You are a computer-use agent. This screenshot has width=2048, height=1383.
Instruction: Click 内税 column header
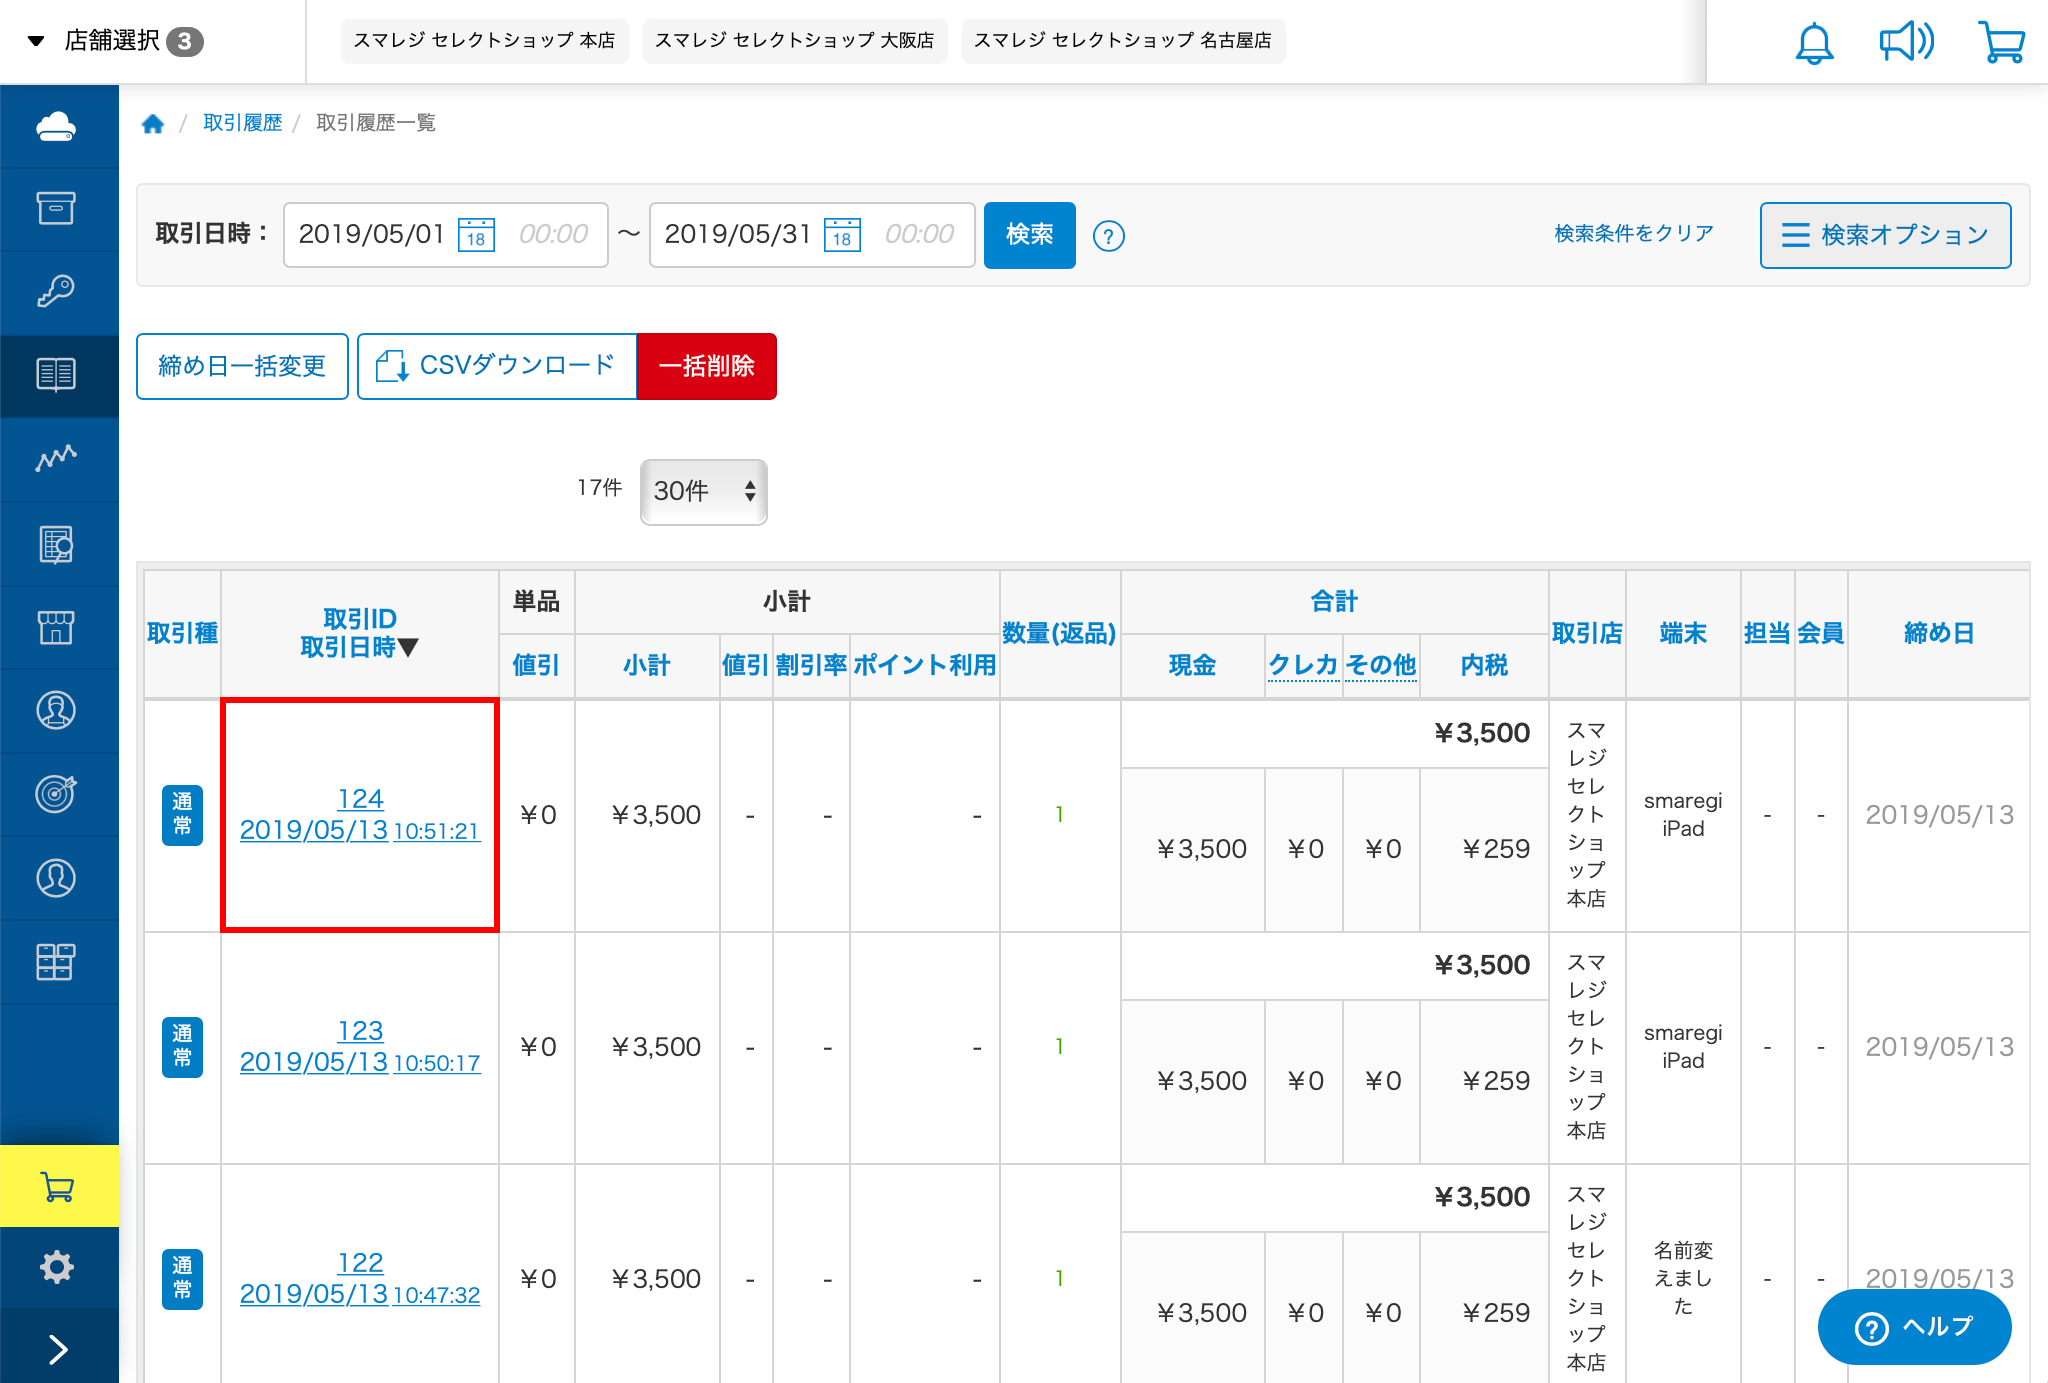click(1484, 665)
